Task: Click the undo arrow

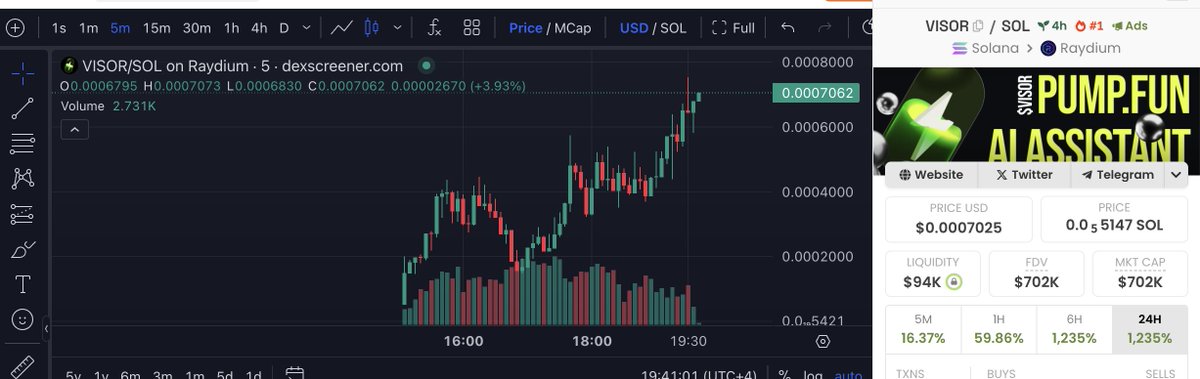Action: (x=788, y=28)
